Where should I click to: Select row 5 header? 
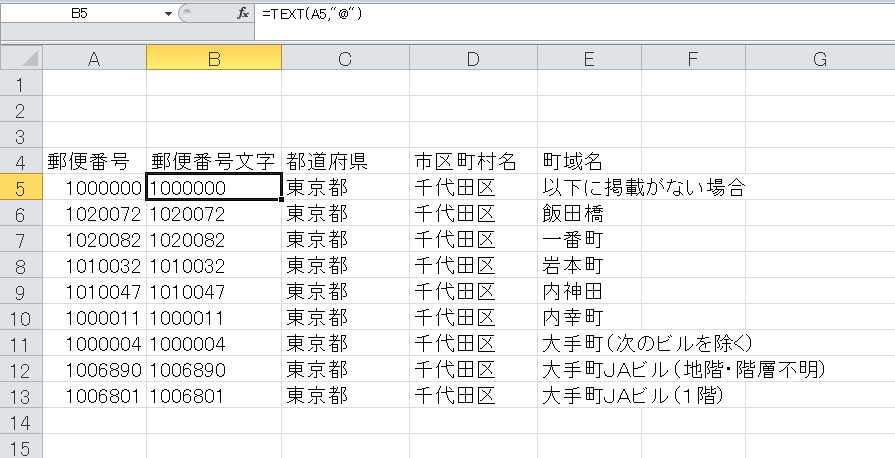[x=21, y=187]
